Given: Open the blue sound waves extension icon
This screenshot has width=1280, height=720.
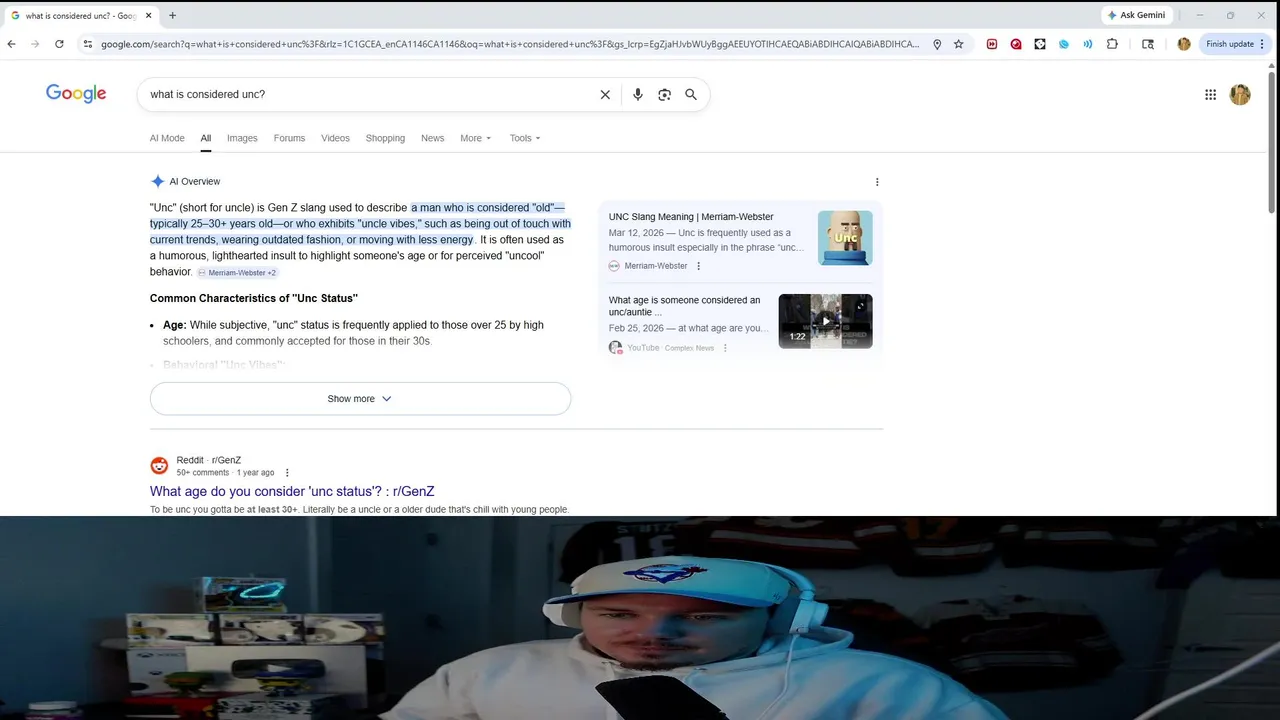Looking at the screenshot, I should point(1088,44).
